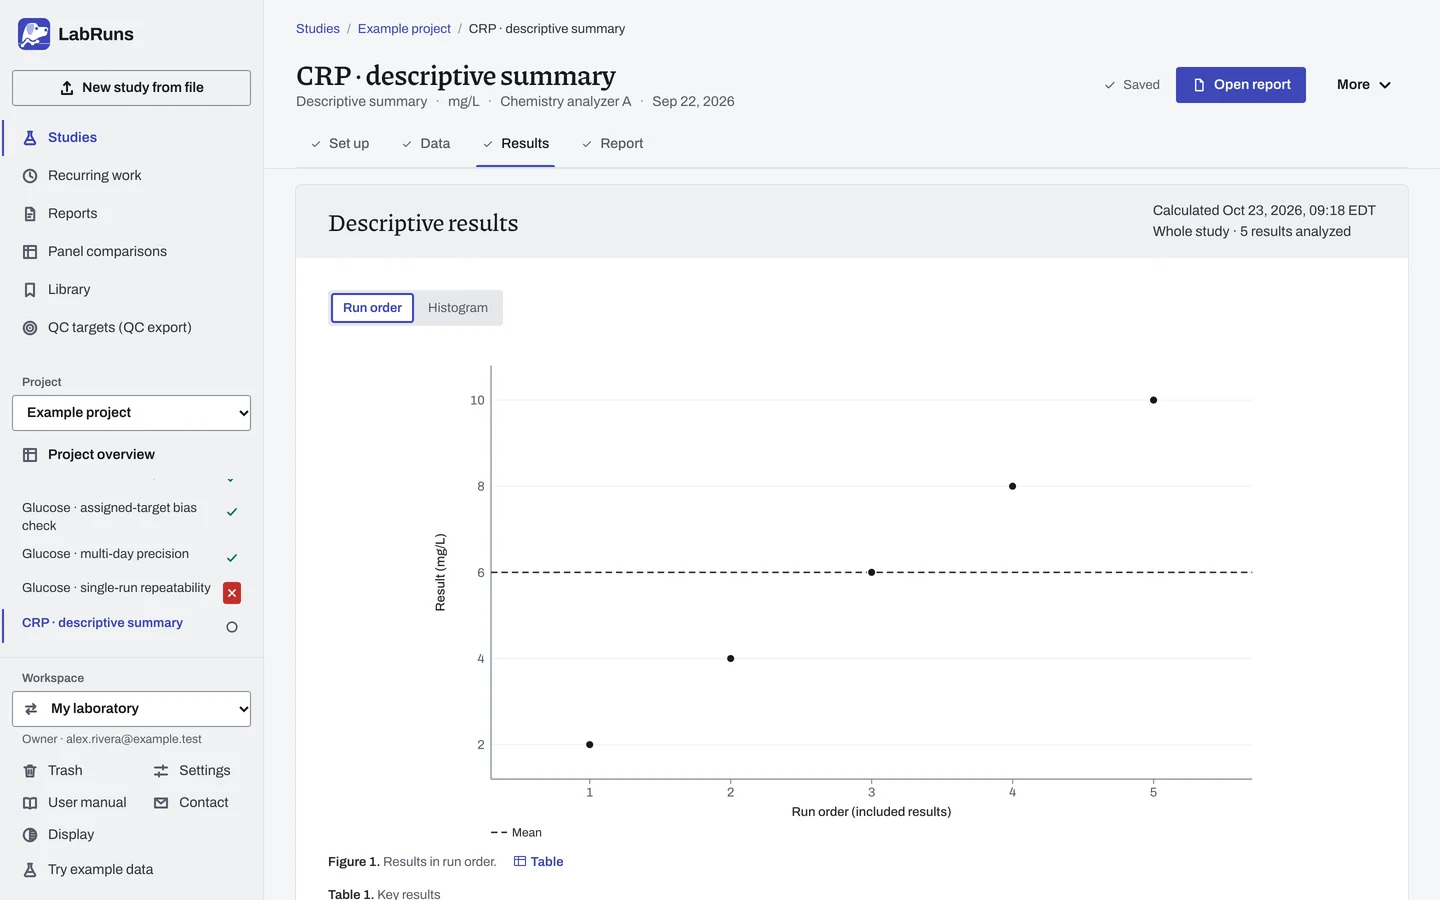Switch to the Data tab
This screenshot has width=1440, height=900.
[426, 143]
